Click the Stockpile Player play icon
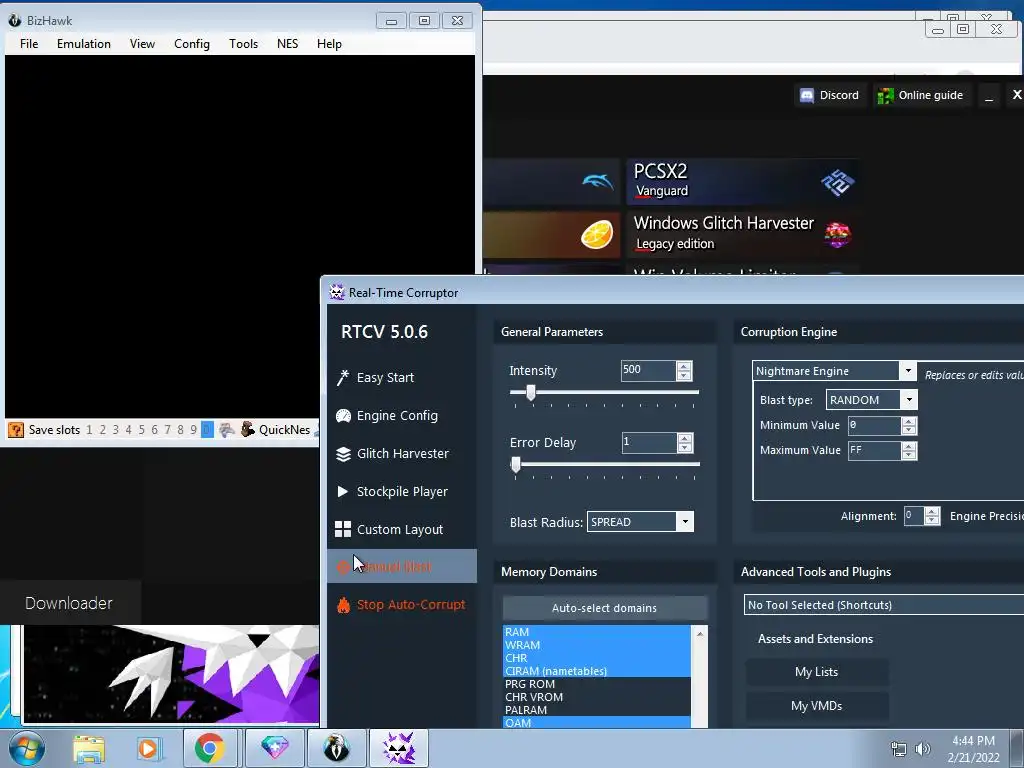 click(x=342, y=491)
